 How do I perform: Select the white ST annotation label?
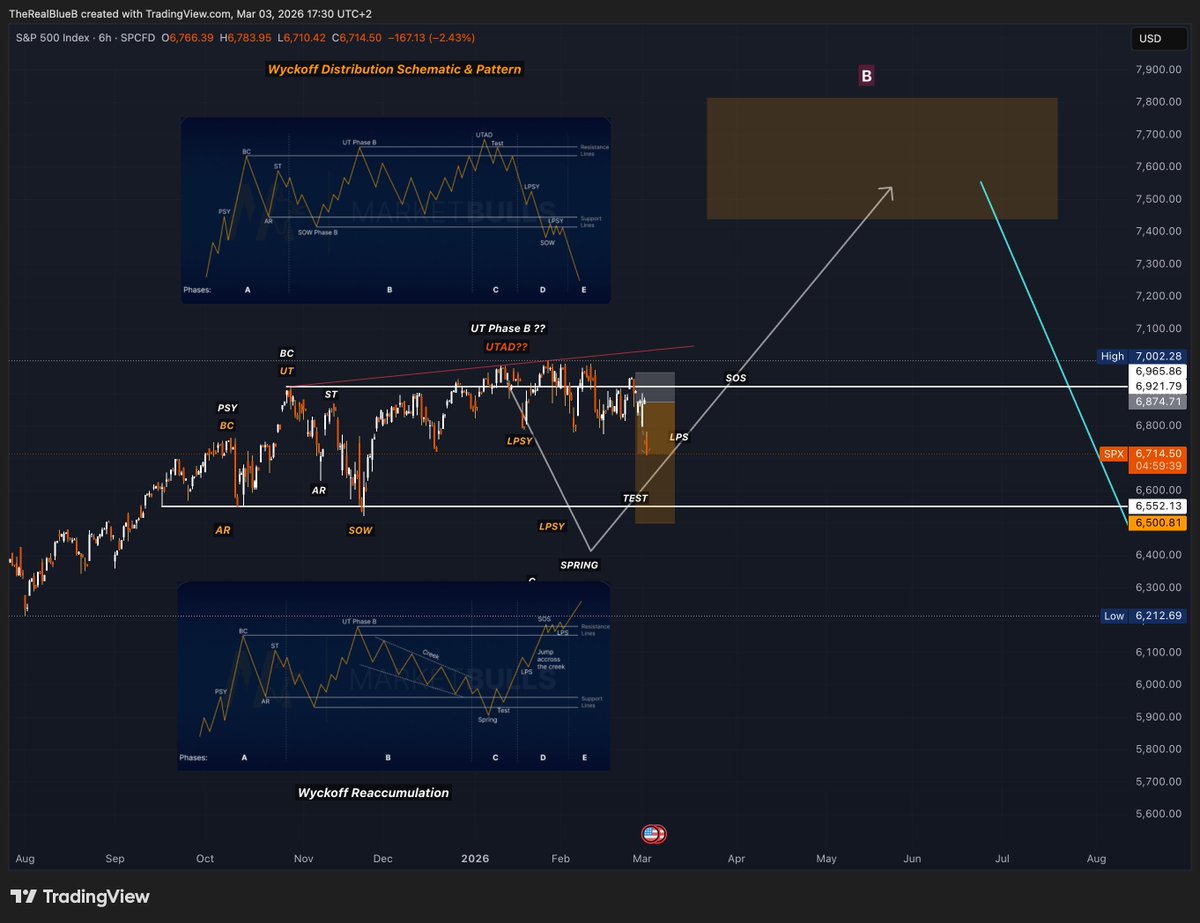click(331, 395)
